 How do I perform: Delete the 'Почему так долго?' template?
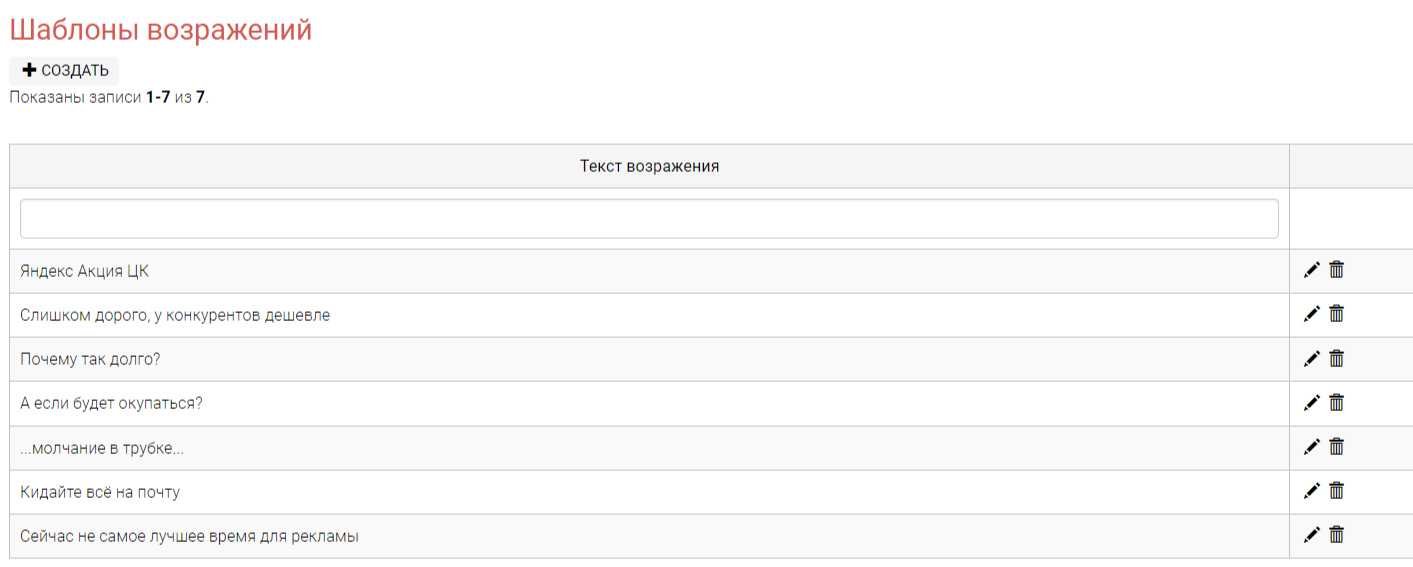pyautogui.click(x=1337, y=358)
